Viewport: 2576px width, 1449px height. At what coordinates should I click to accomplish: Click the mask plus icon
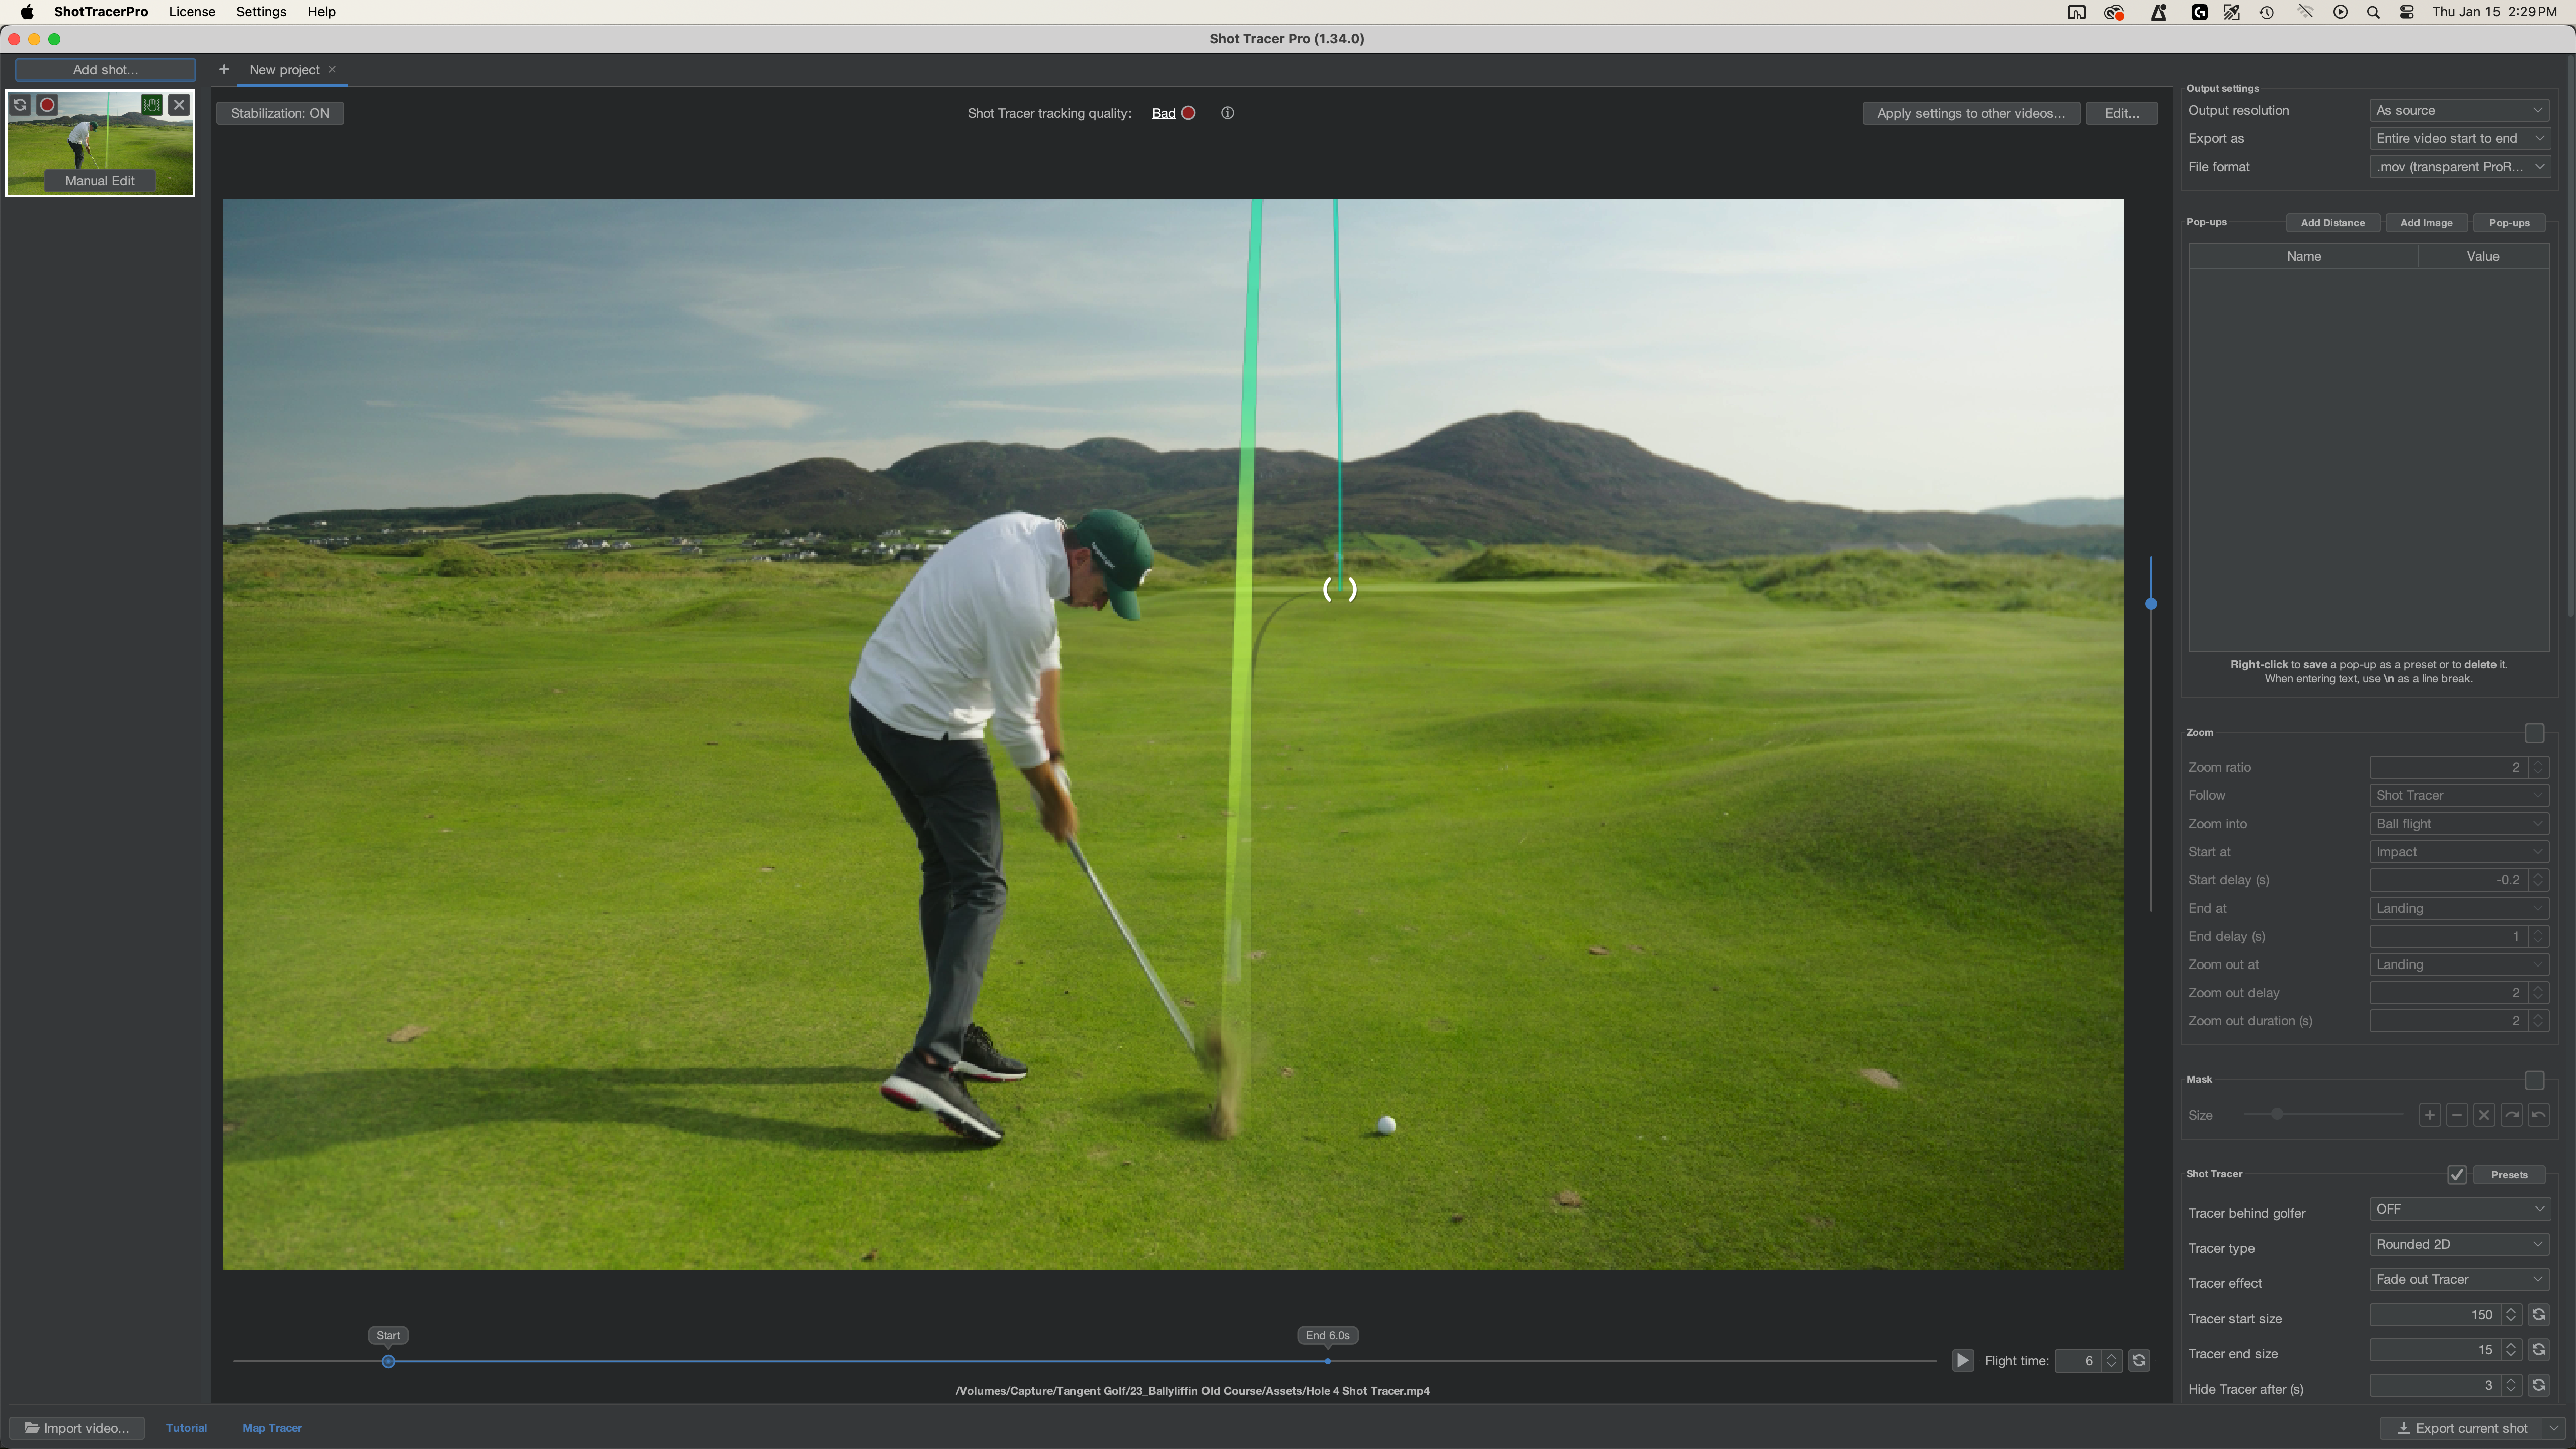[x=2429, y=1115]
